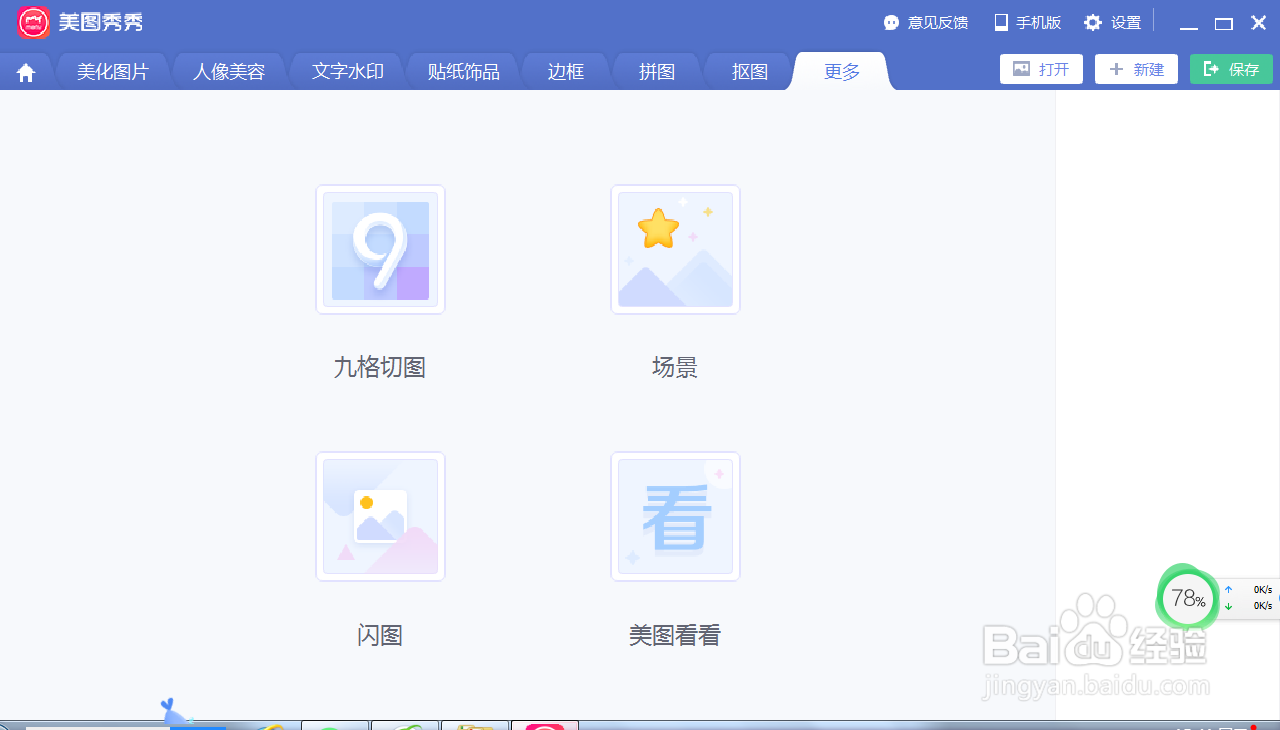The height and width of the screenshot is (730, 1280).
Task: Click the 保存 save button
Action: pos(1231,69)
